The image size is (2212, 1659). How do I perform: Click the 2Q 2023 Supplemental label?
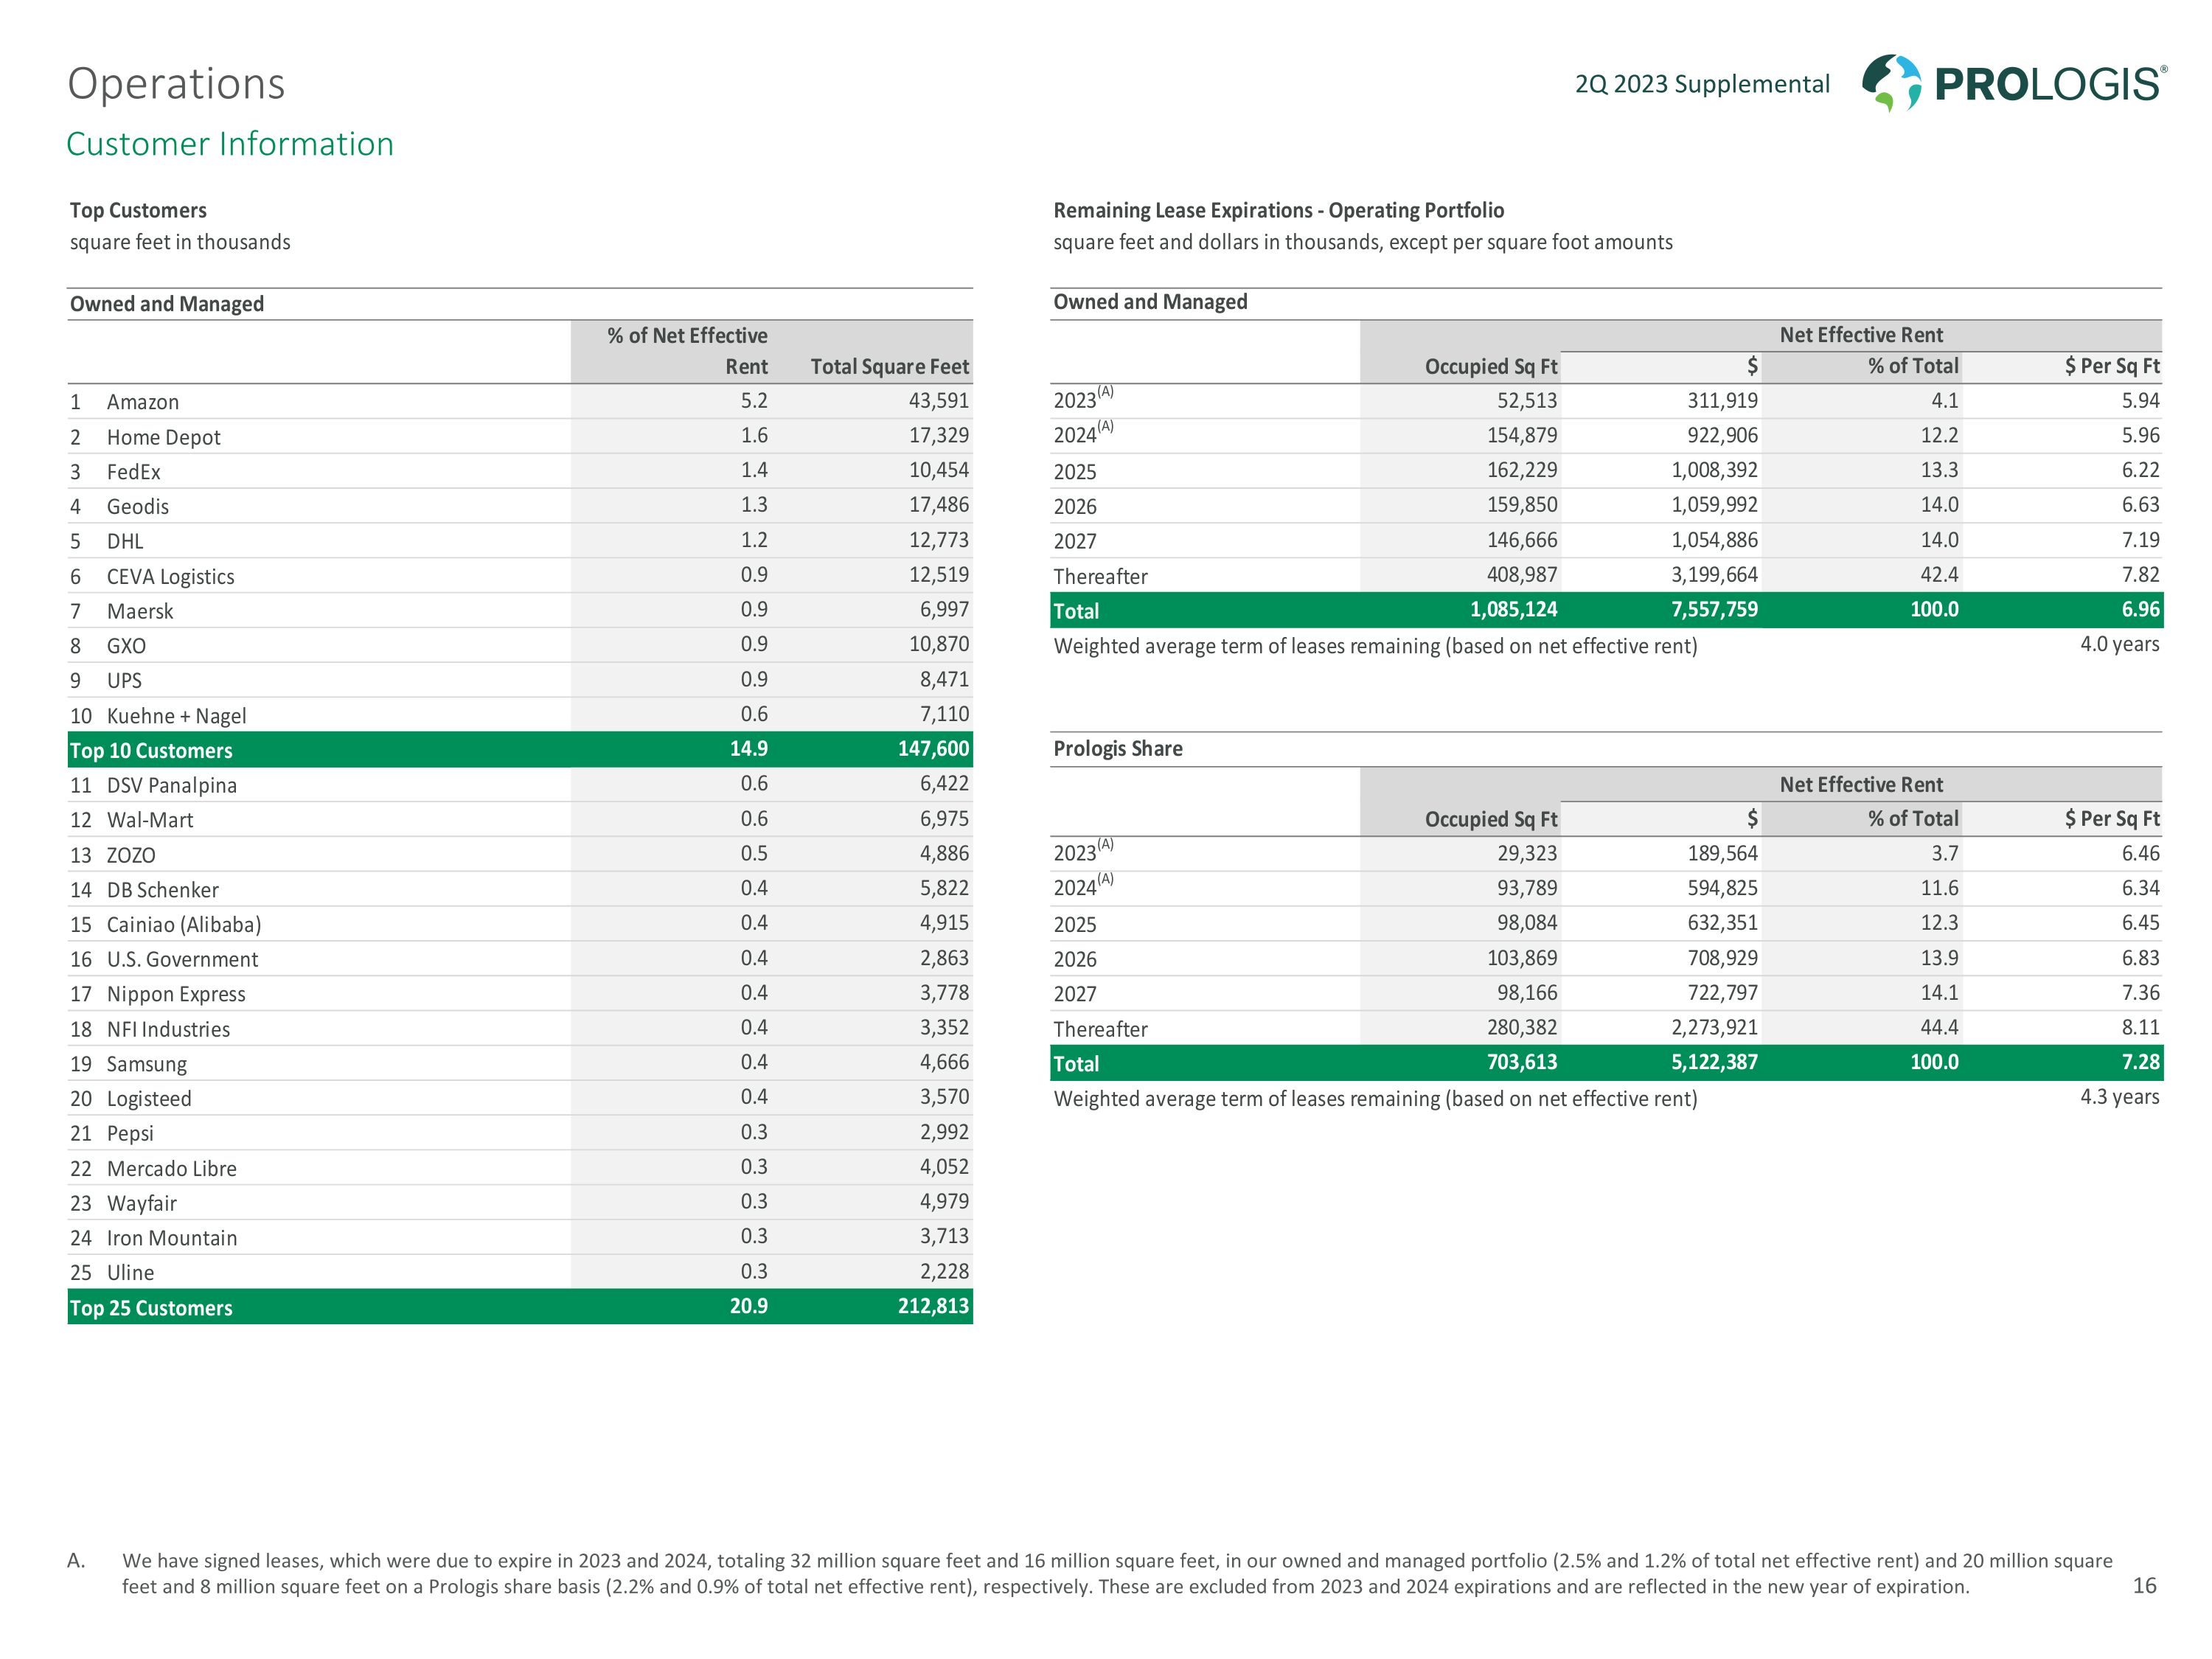[x=1701, y=84]
